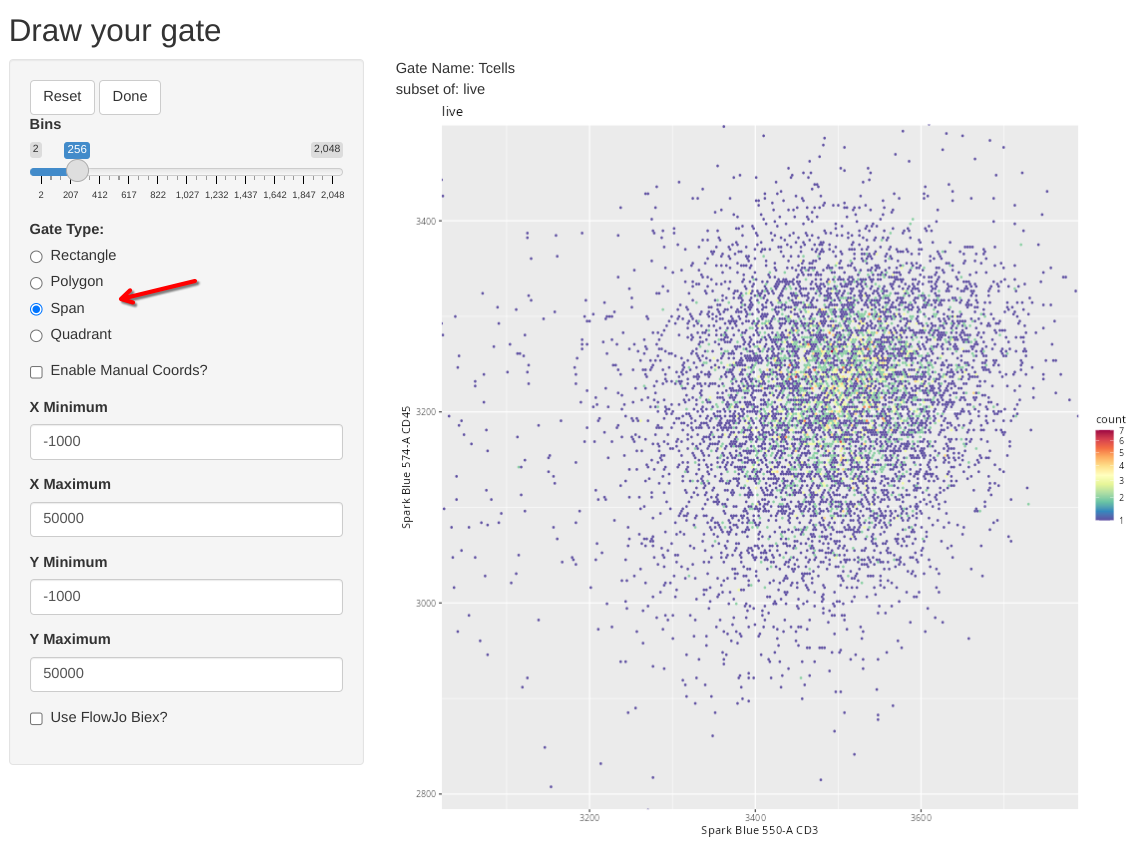
Task: Click the Draw your gate heading
Action: (115, 30)
